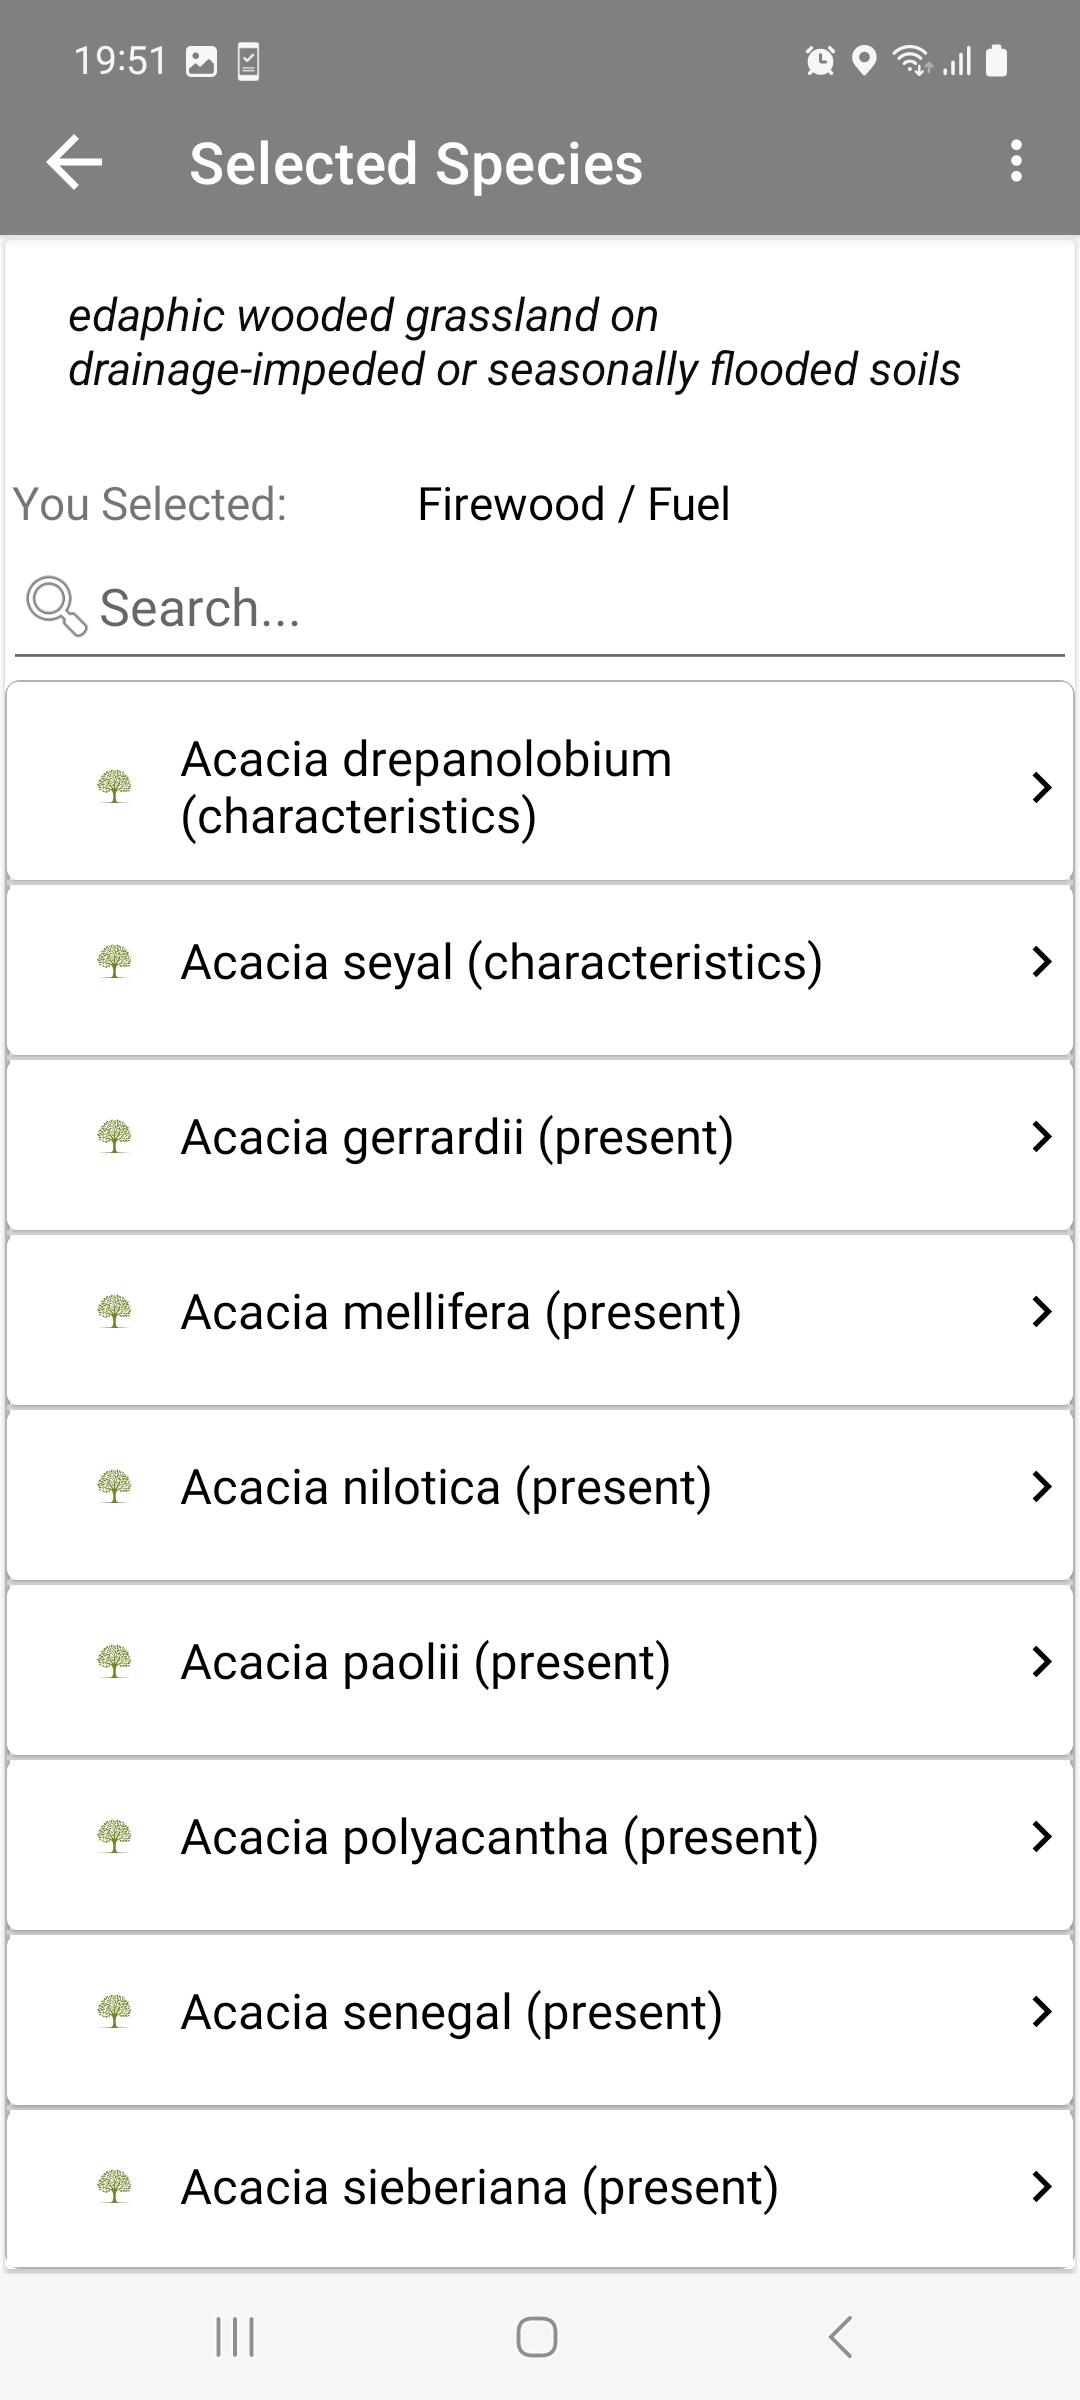
Task: Tap the tree icon beside Acacia seyal
Action: point(114,962)
